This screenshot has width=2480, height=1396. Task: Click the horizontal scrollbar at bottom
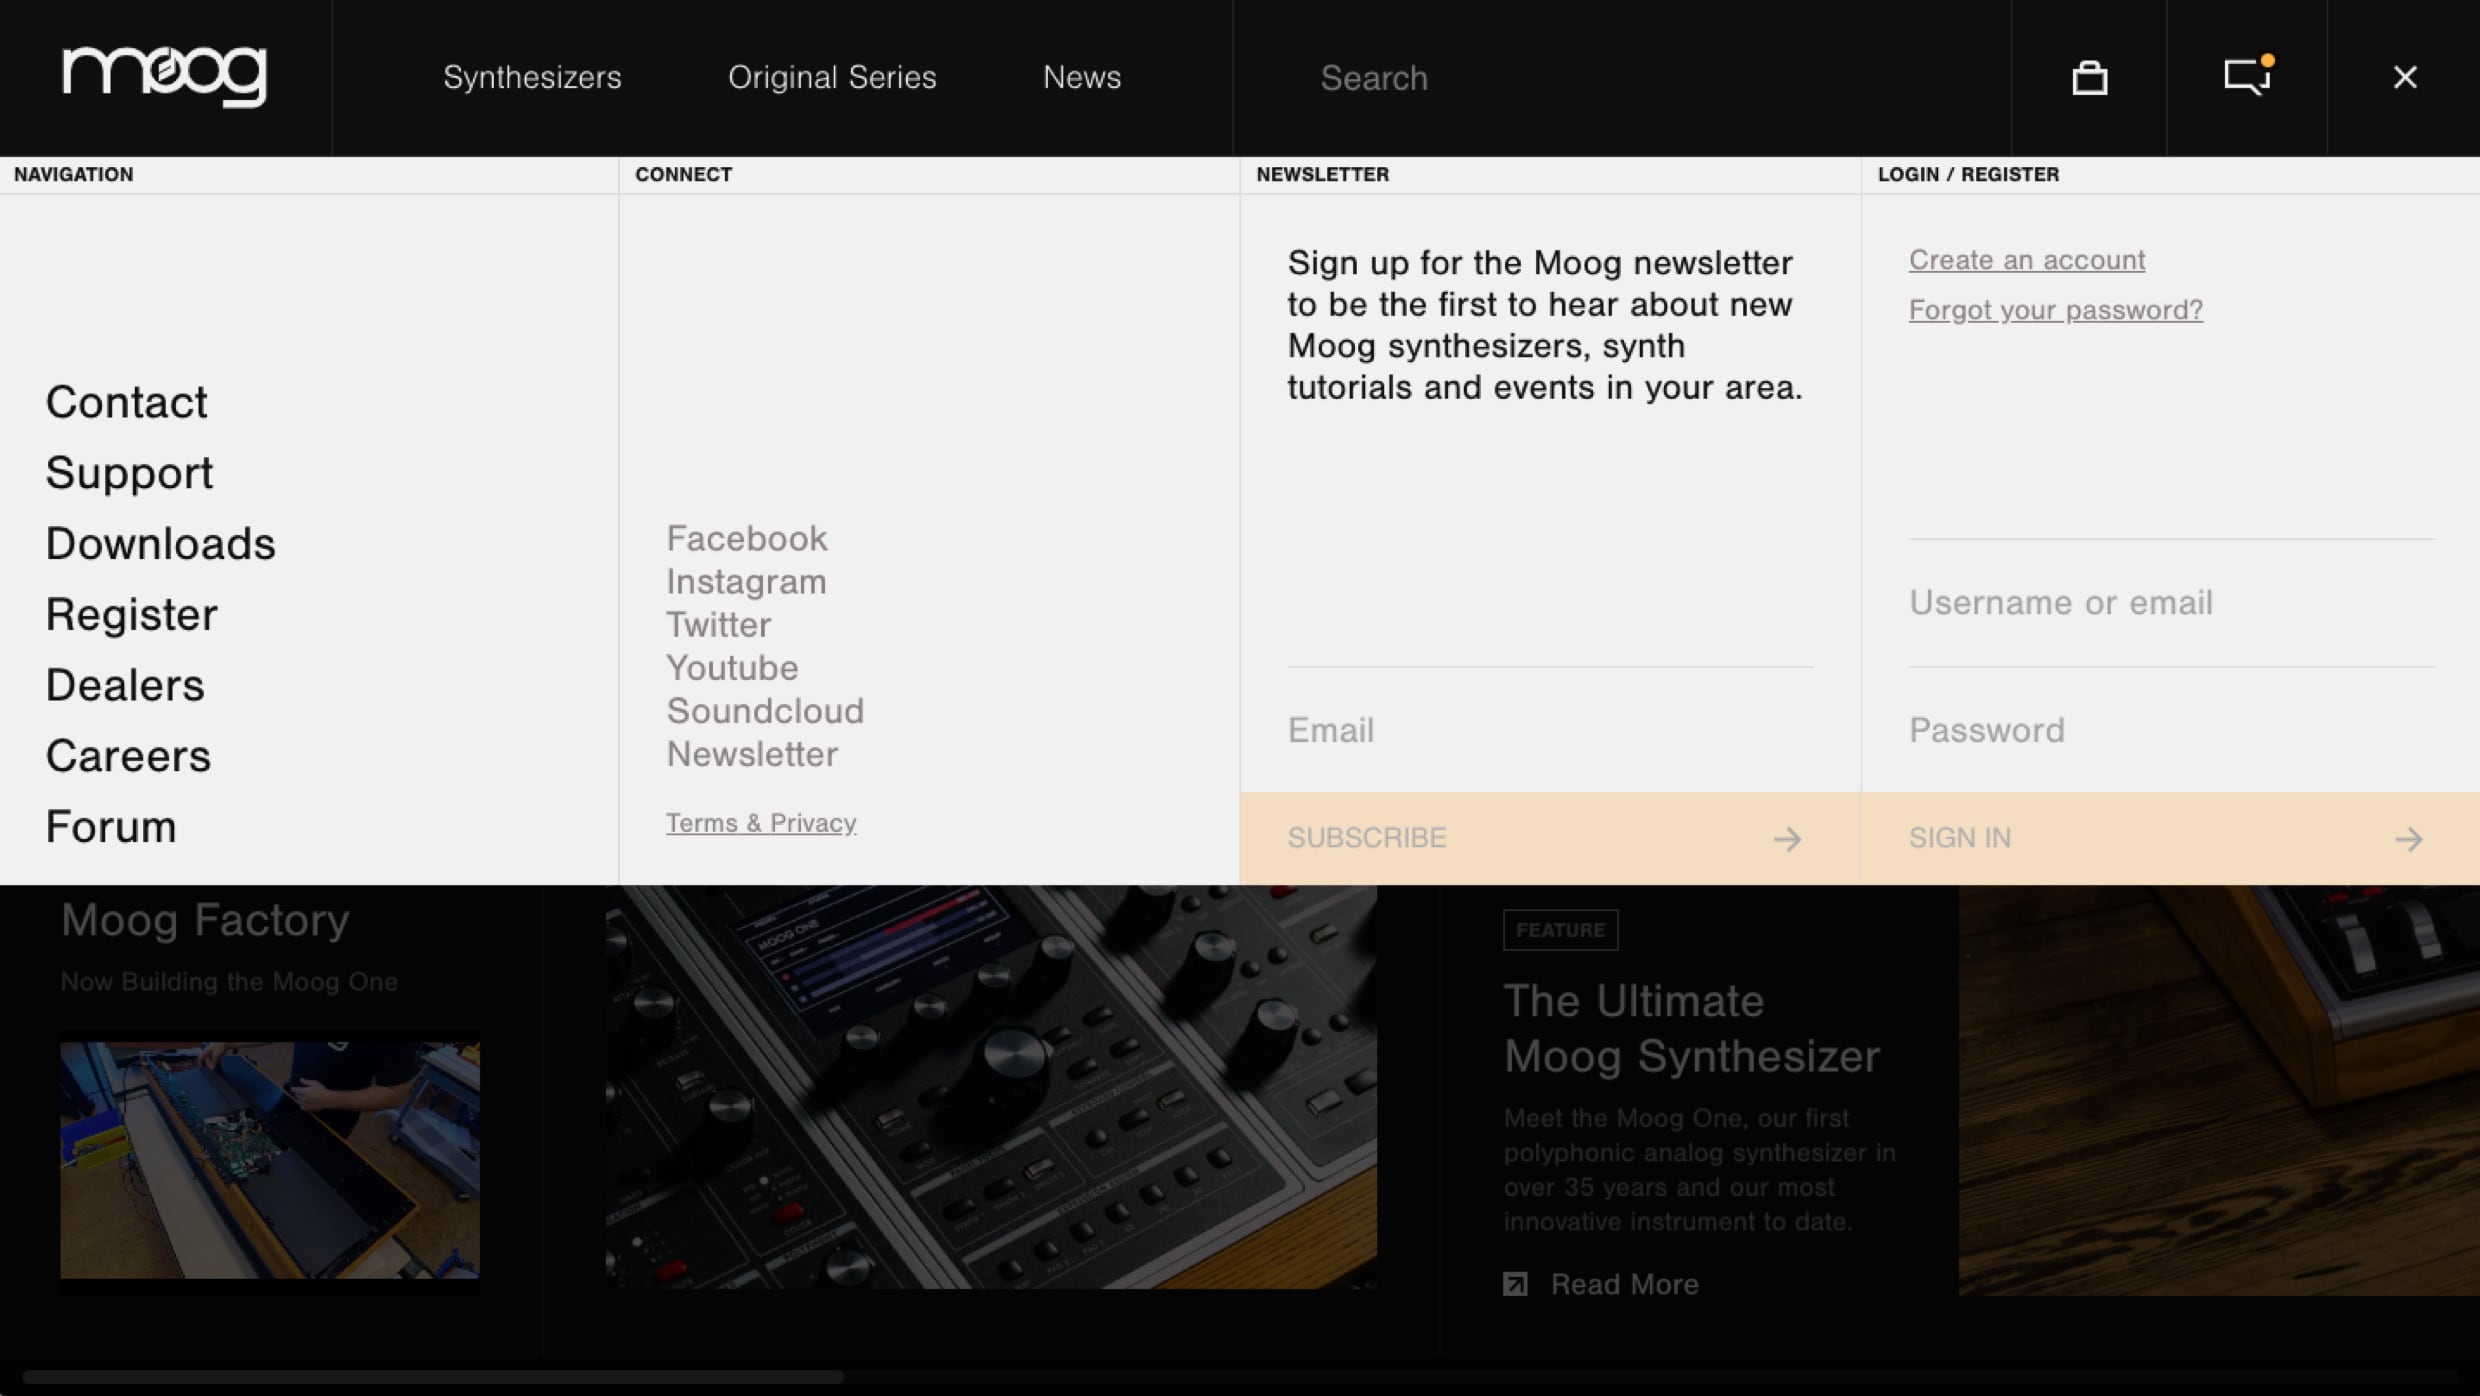432,1377
